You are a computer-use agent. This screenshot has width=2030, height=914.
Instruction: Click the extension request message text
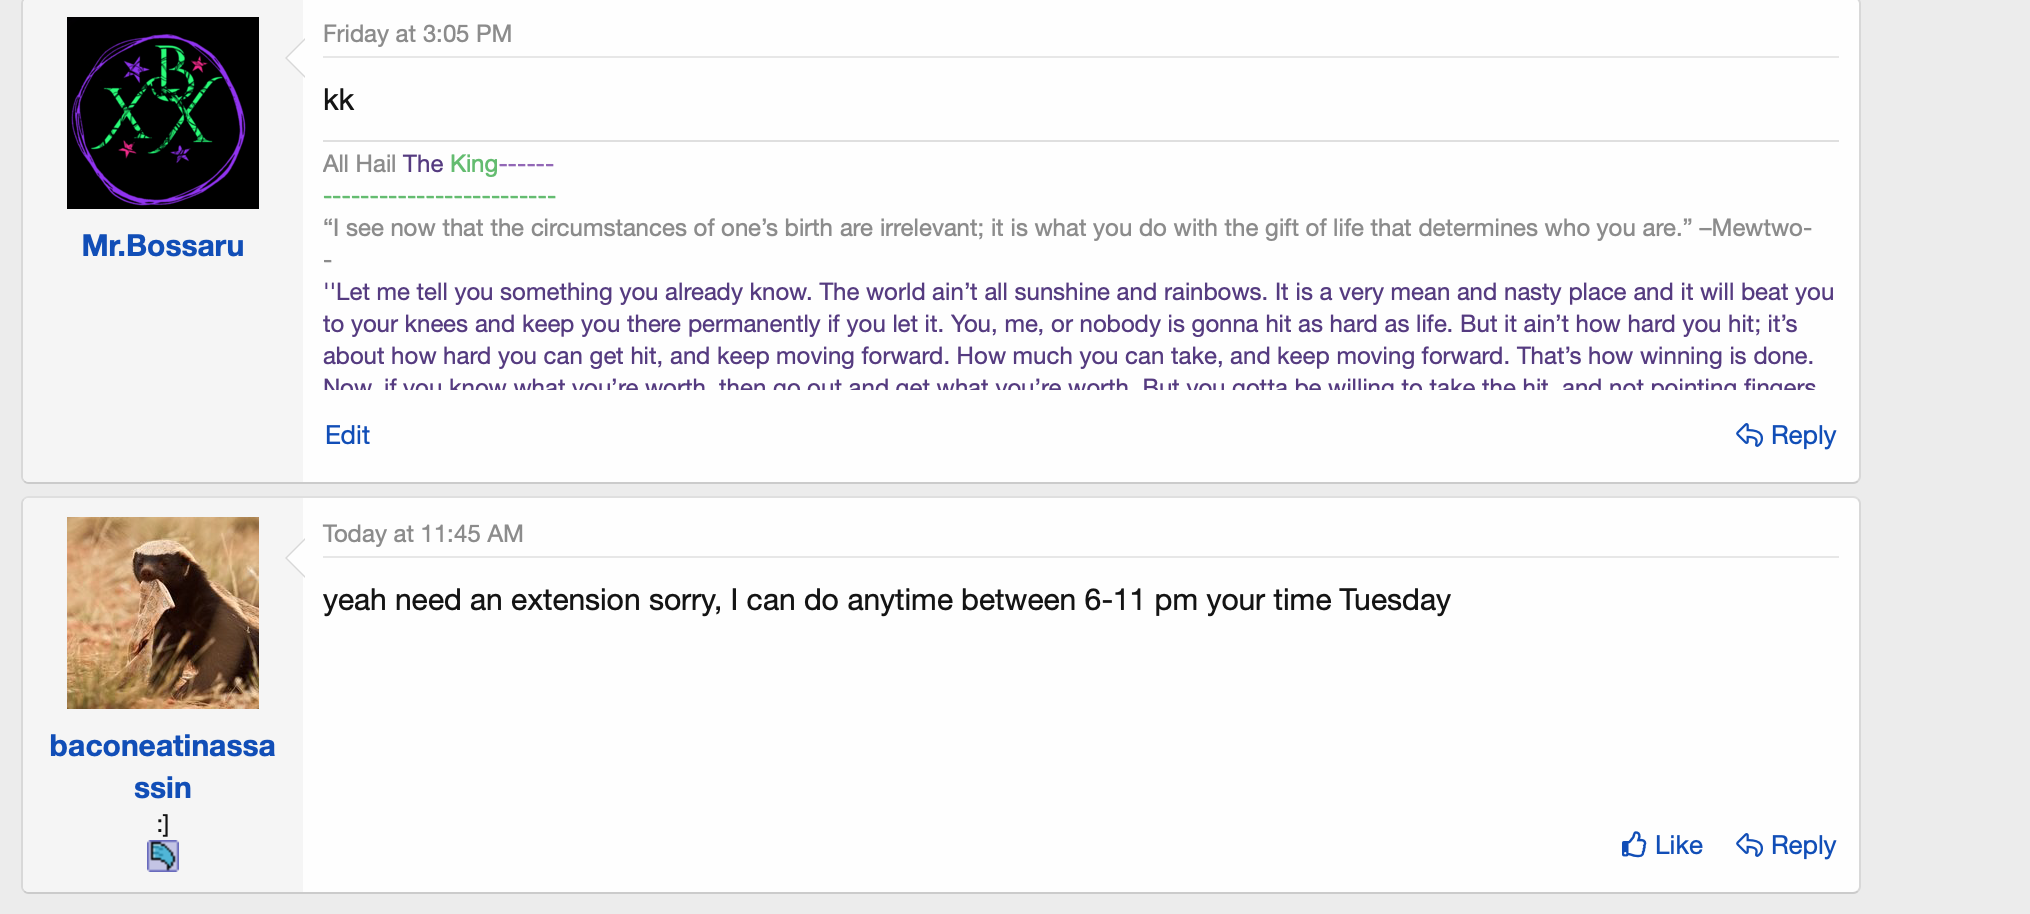(886, 600)
